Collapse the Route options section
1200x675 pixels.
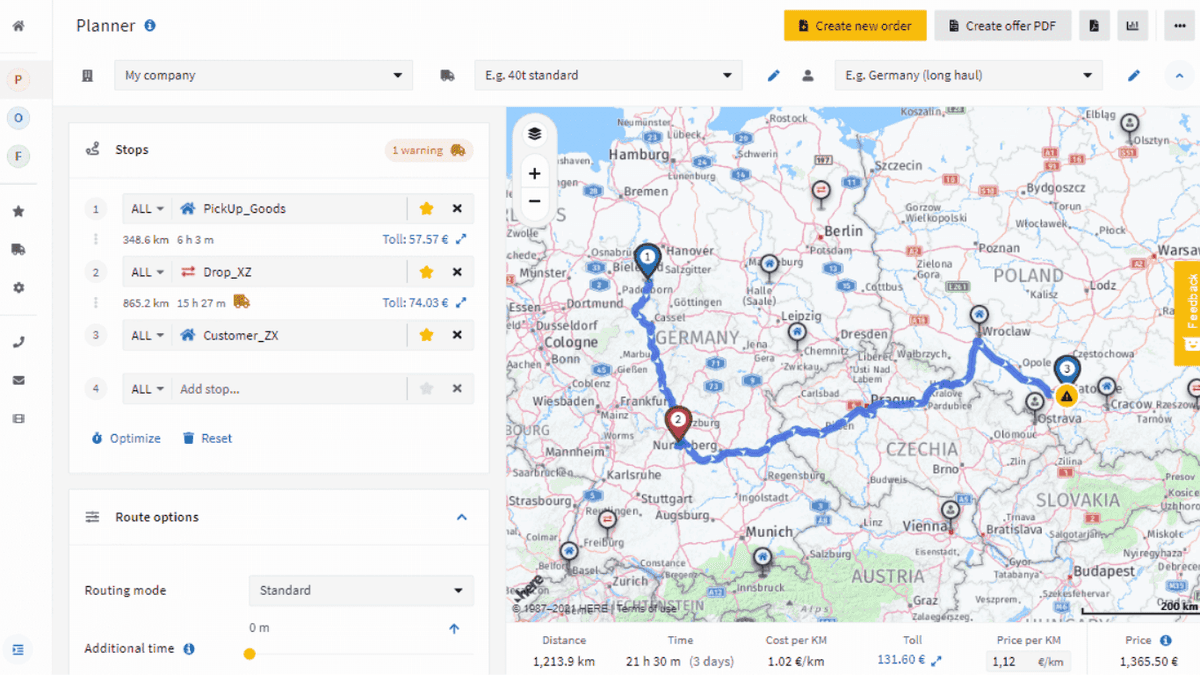pyautogui.click(x=462, y=517)
